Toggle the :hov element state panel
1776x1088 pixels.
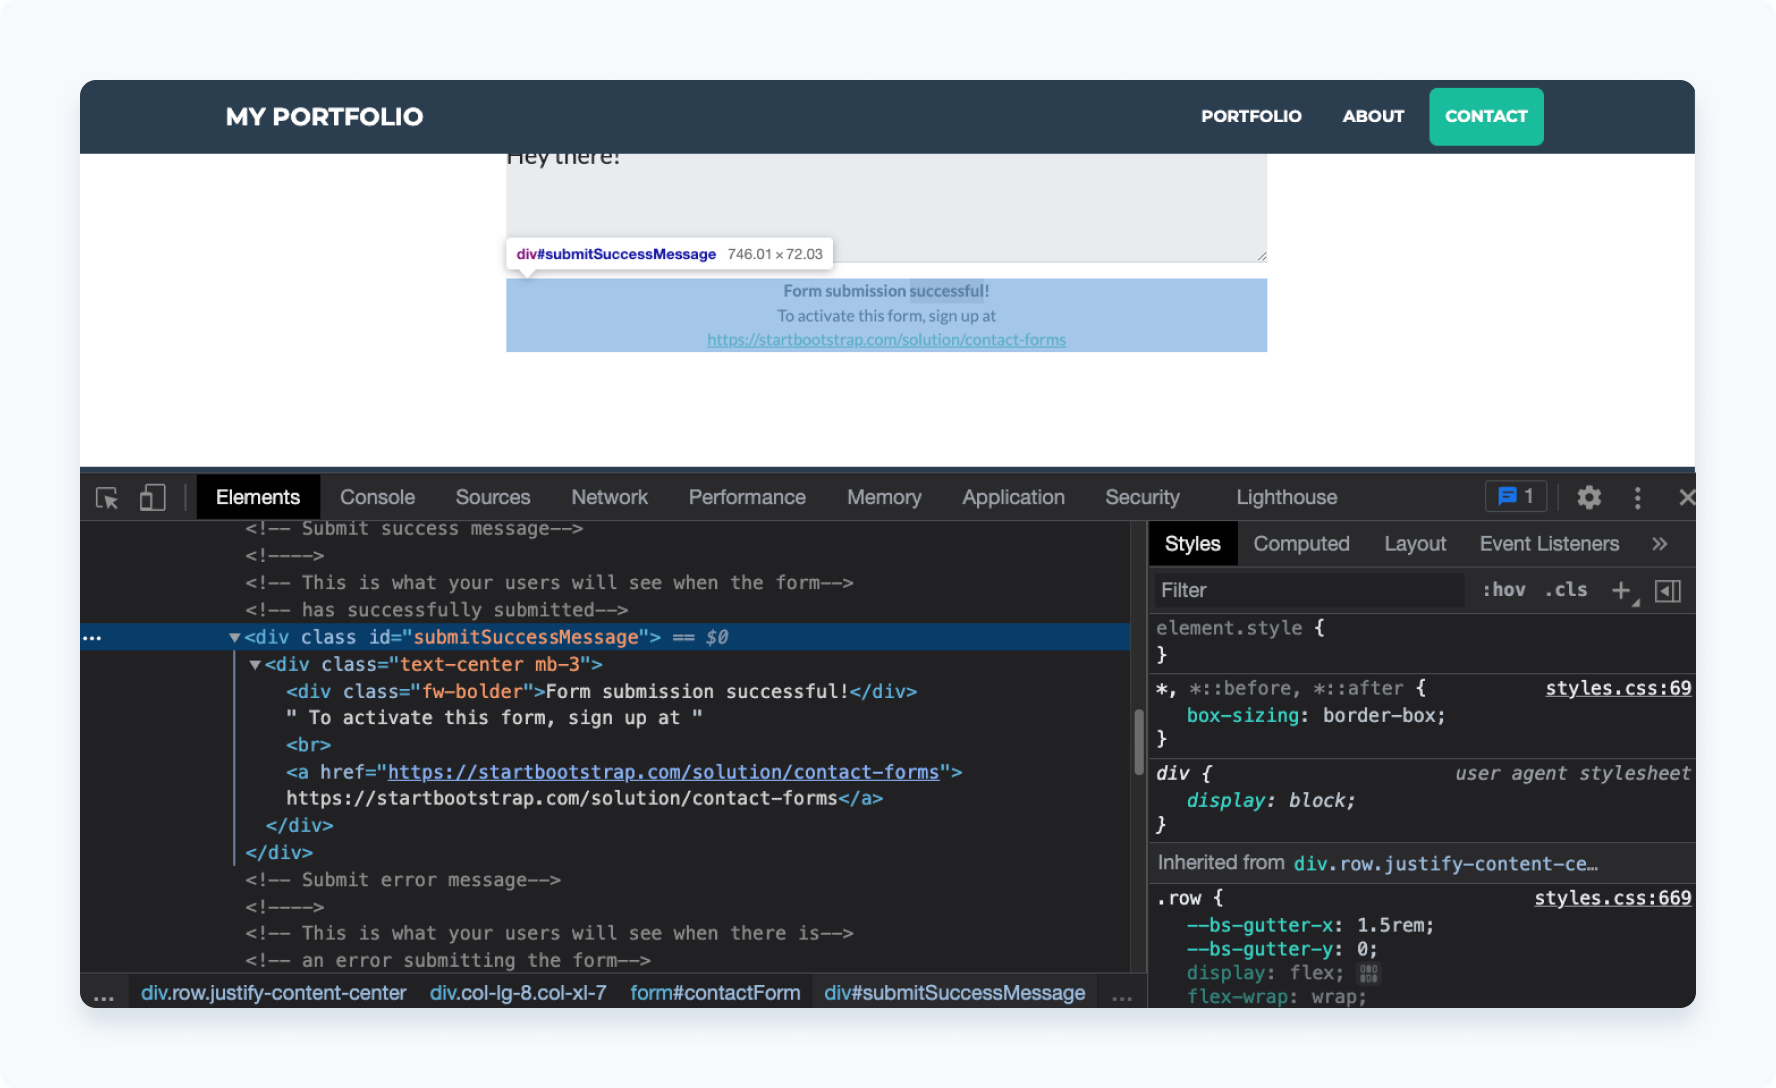click(1504, 590)
